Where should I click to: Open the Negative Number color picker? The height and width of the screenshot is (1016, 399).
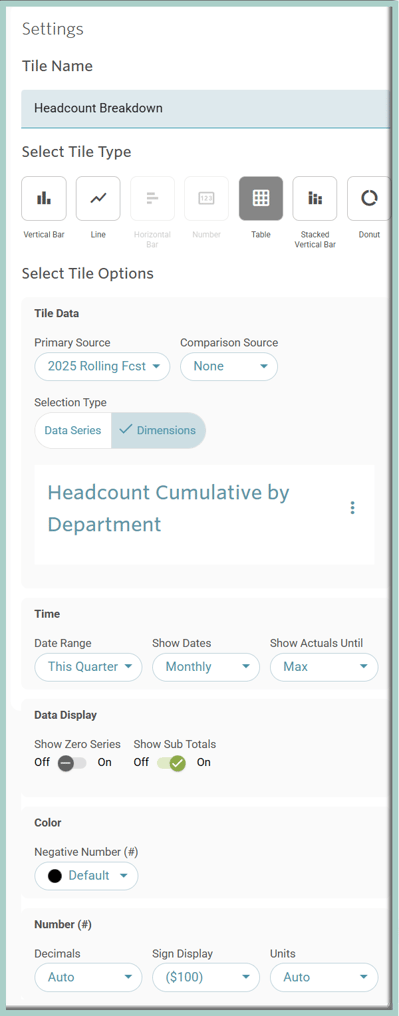(x=86, y=876)
